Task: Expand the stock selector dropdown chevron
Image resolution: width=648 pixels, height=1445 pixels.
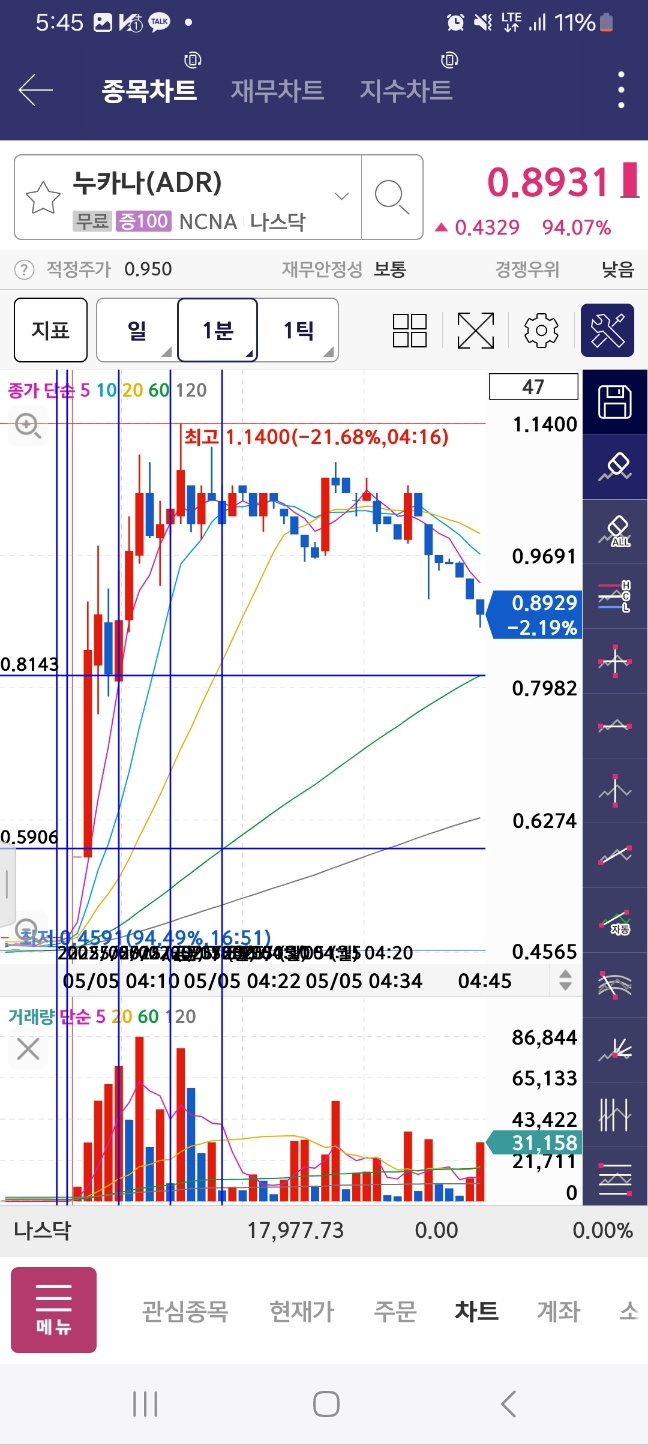Action: click(x=342, y=196)
